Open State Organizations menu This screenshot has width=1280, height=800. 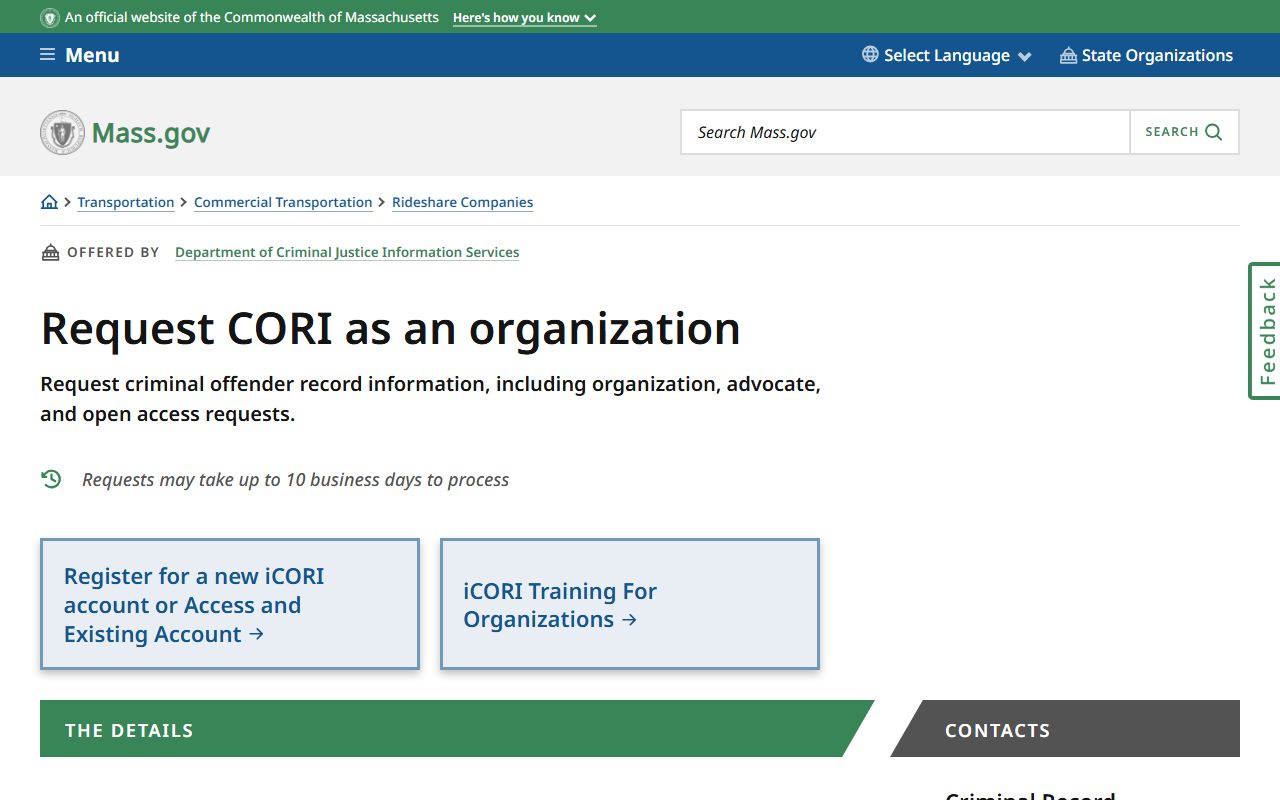coord(1146,55)
